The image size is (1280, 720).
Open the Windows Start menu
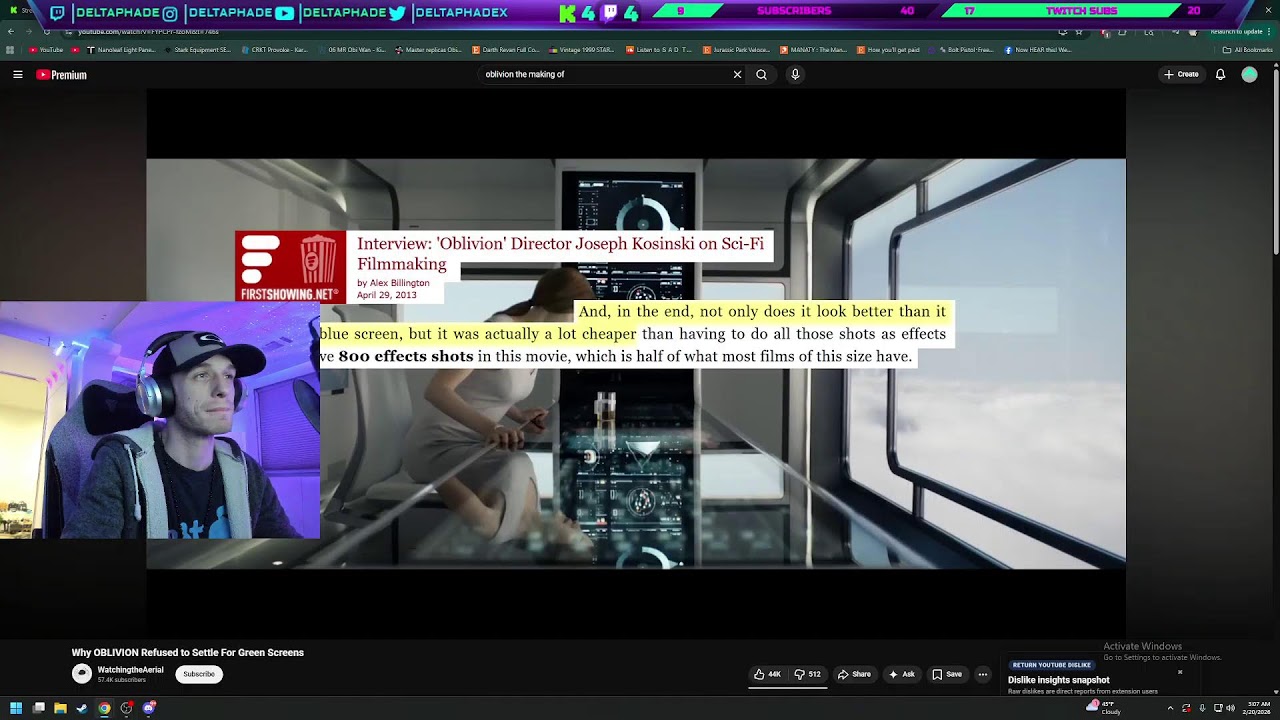coord(16,708)
